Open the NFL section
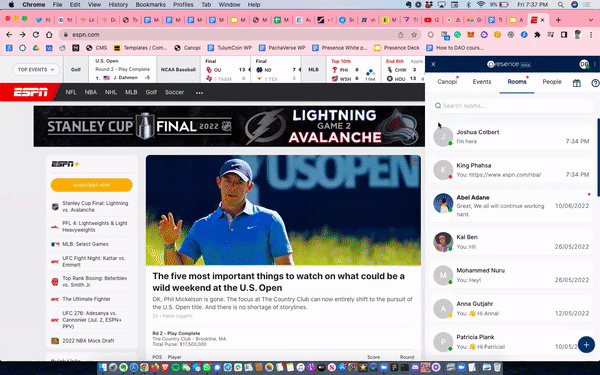Screen dimensions: 600x375 [x=71, y=92]
